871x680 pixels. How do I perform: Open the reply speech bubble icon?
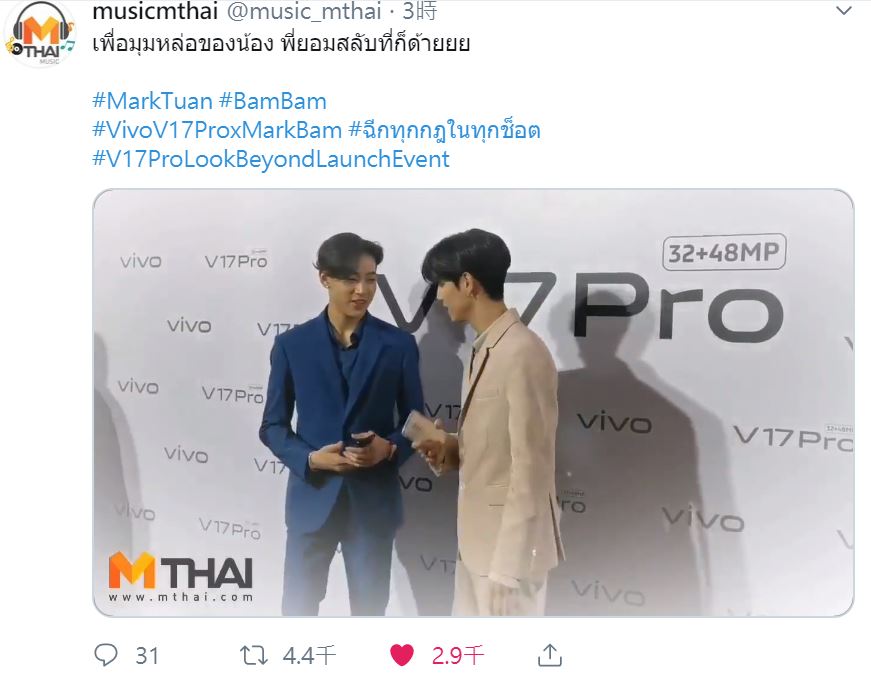(106, 655)
